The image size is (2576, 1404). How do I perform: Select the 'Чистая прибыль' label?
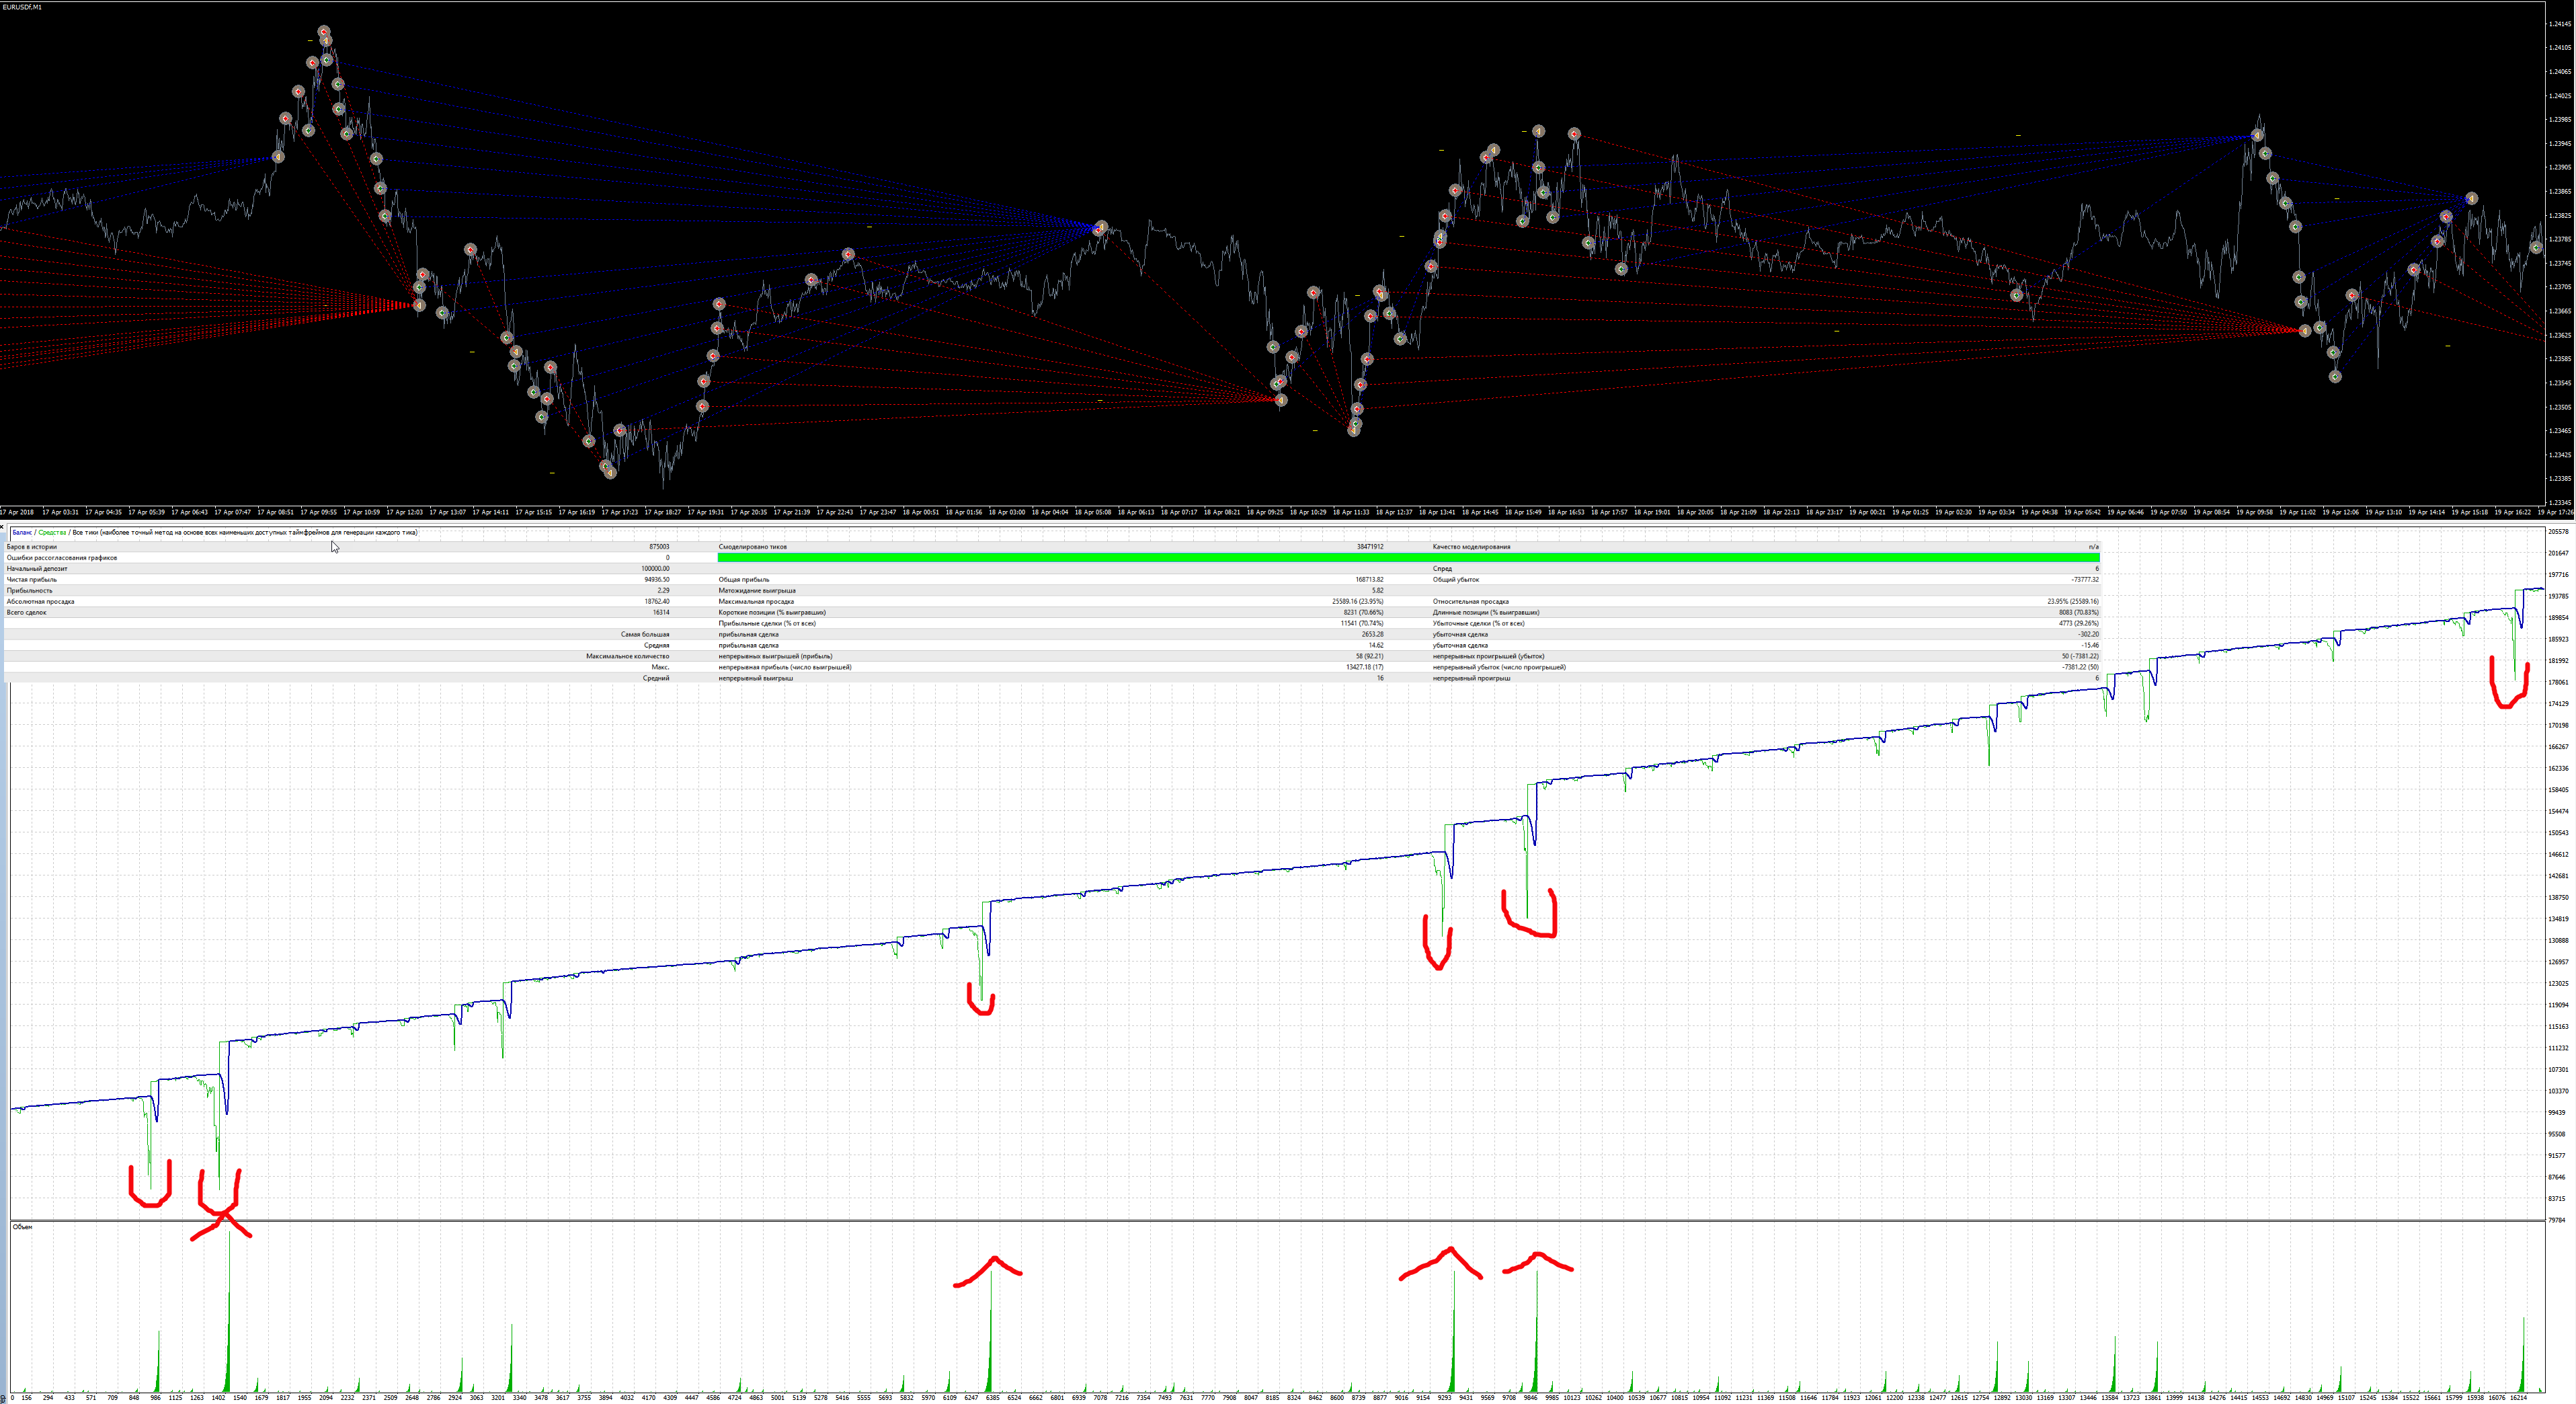click(32, 580)
